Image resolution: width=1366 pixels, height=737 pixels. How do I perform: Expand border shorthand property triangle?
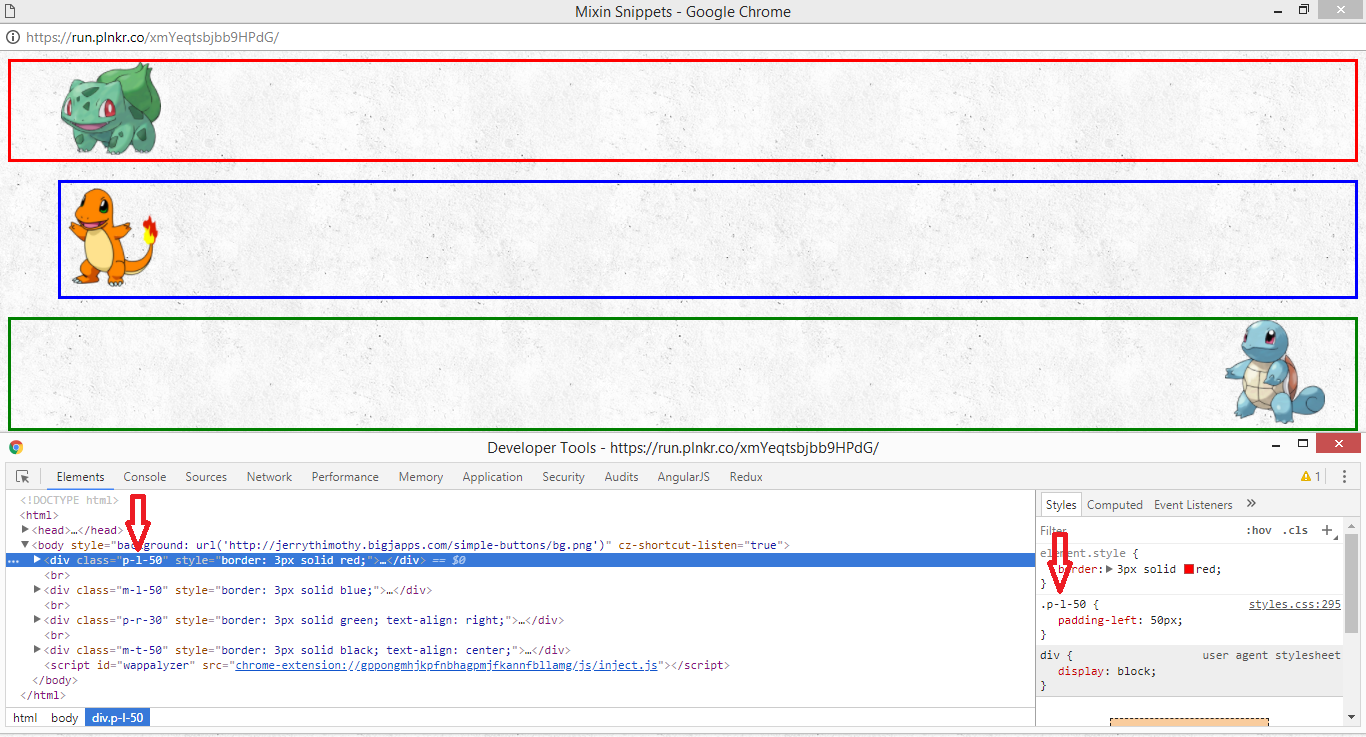[1109, 569]
